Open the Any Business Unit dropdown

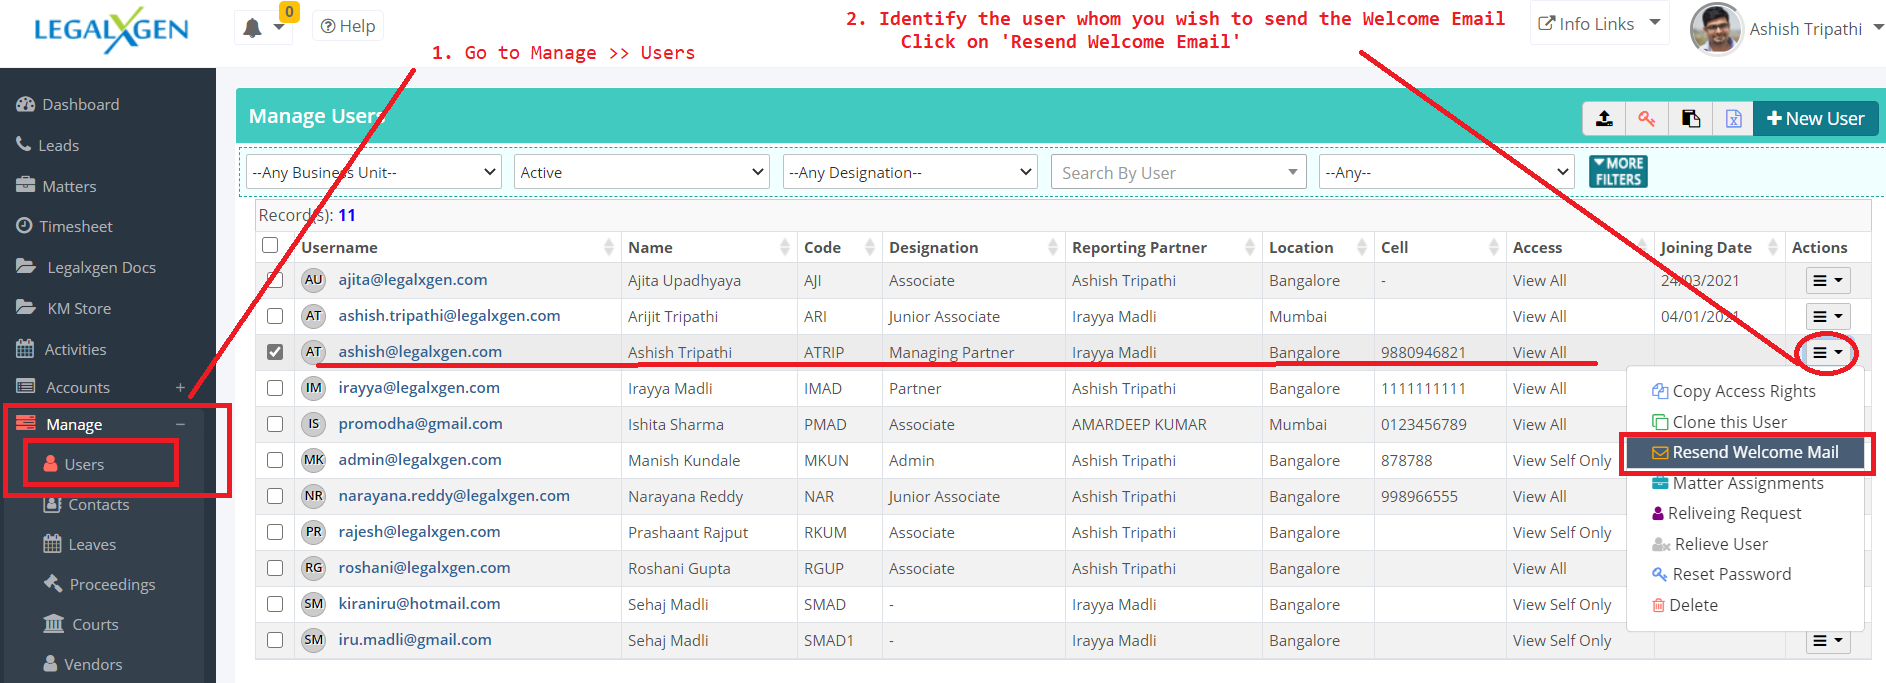tap(374, 172)
